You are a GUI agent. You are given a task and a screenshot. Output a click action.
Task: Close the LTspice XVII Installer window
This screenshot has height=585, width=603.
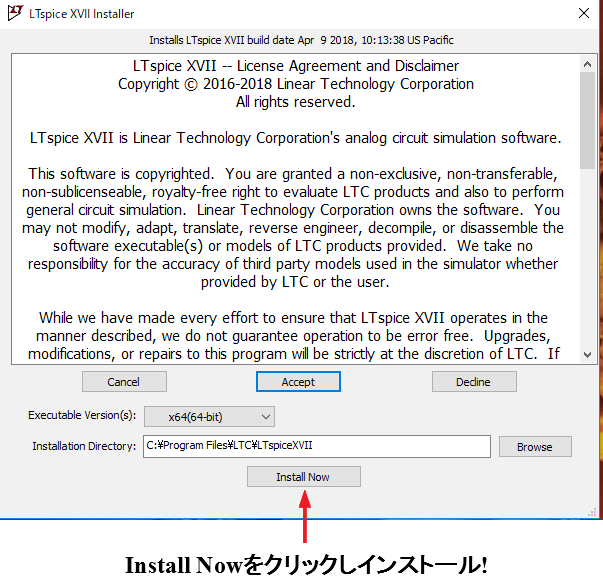point(584,13)
